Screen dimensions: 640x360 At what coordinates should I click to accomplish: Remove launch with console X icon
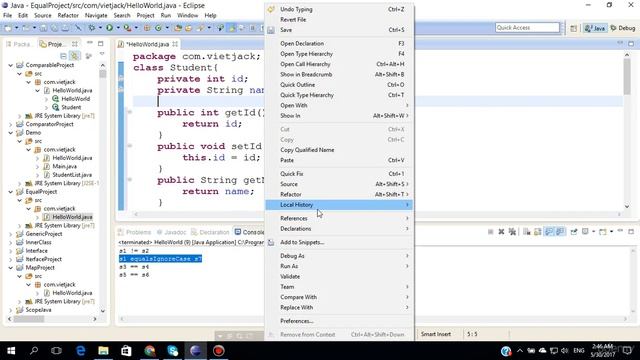coord(501,232)
